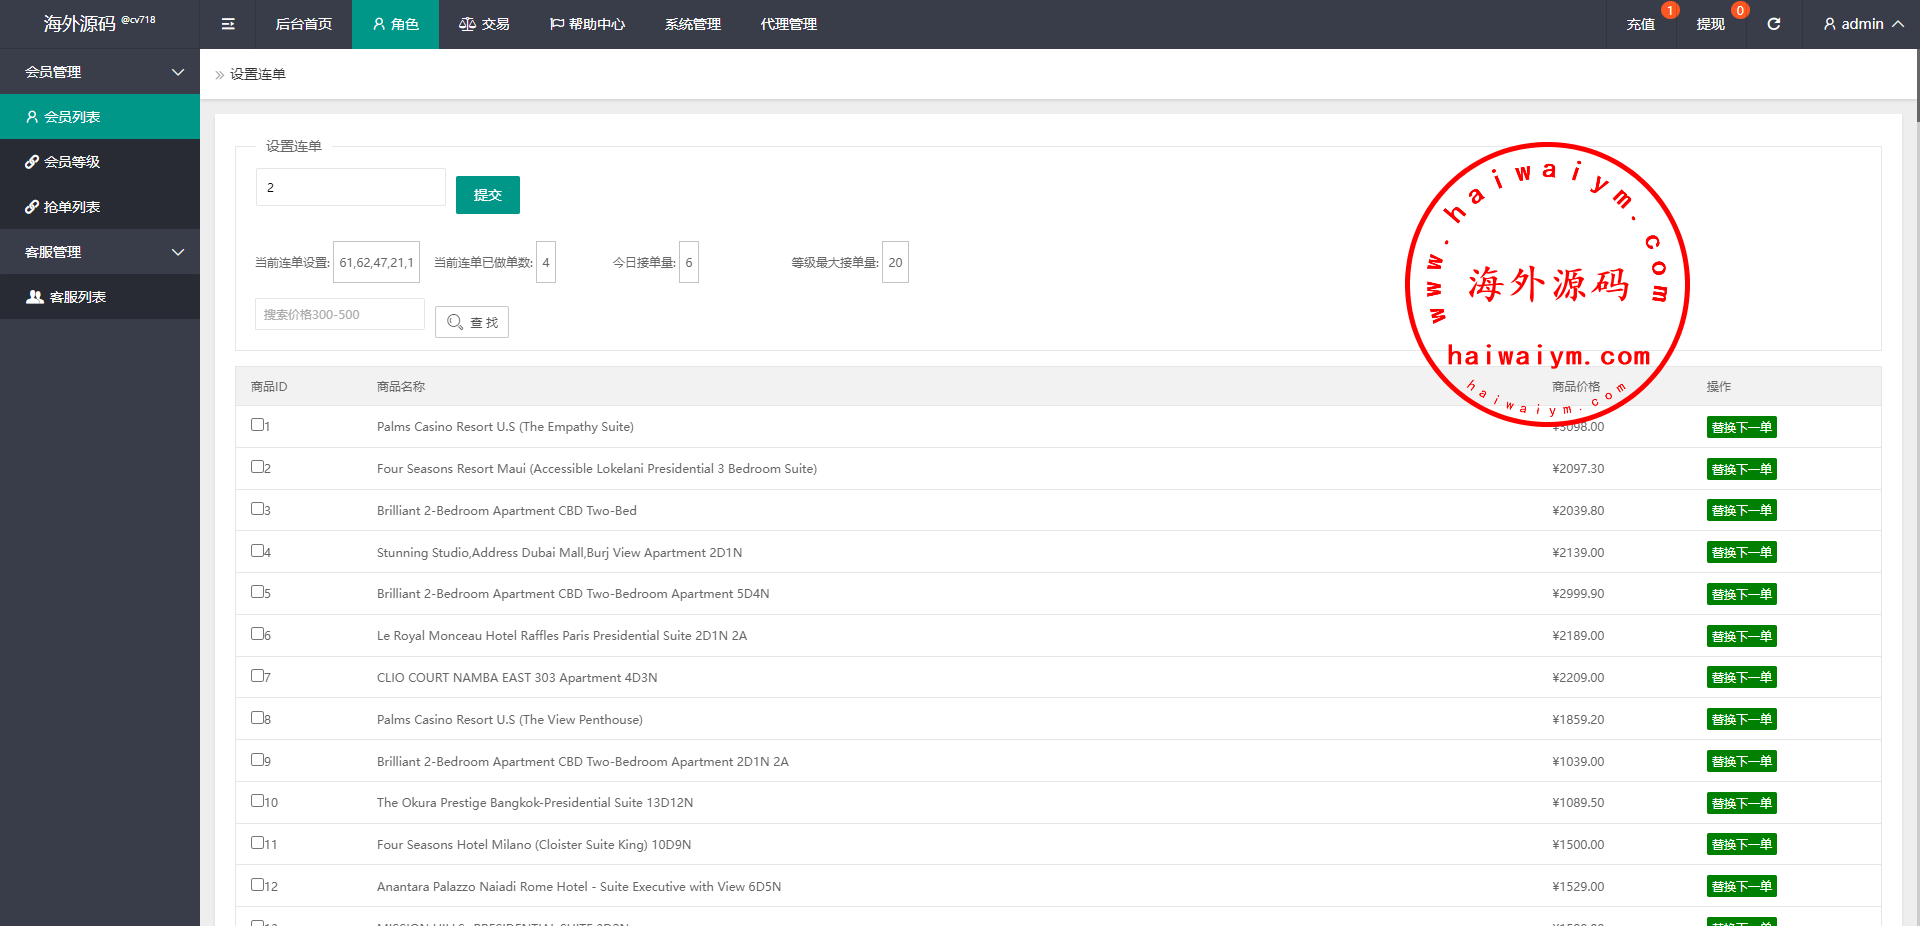The width and height of the screenshot is (1920, 926).
Task: Click 替换下一单 for Le Royal Monceau Hotel
Action: point(1741,636)
